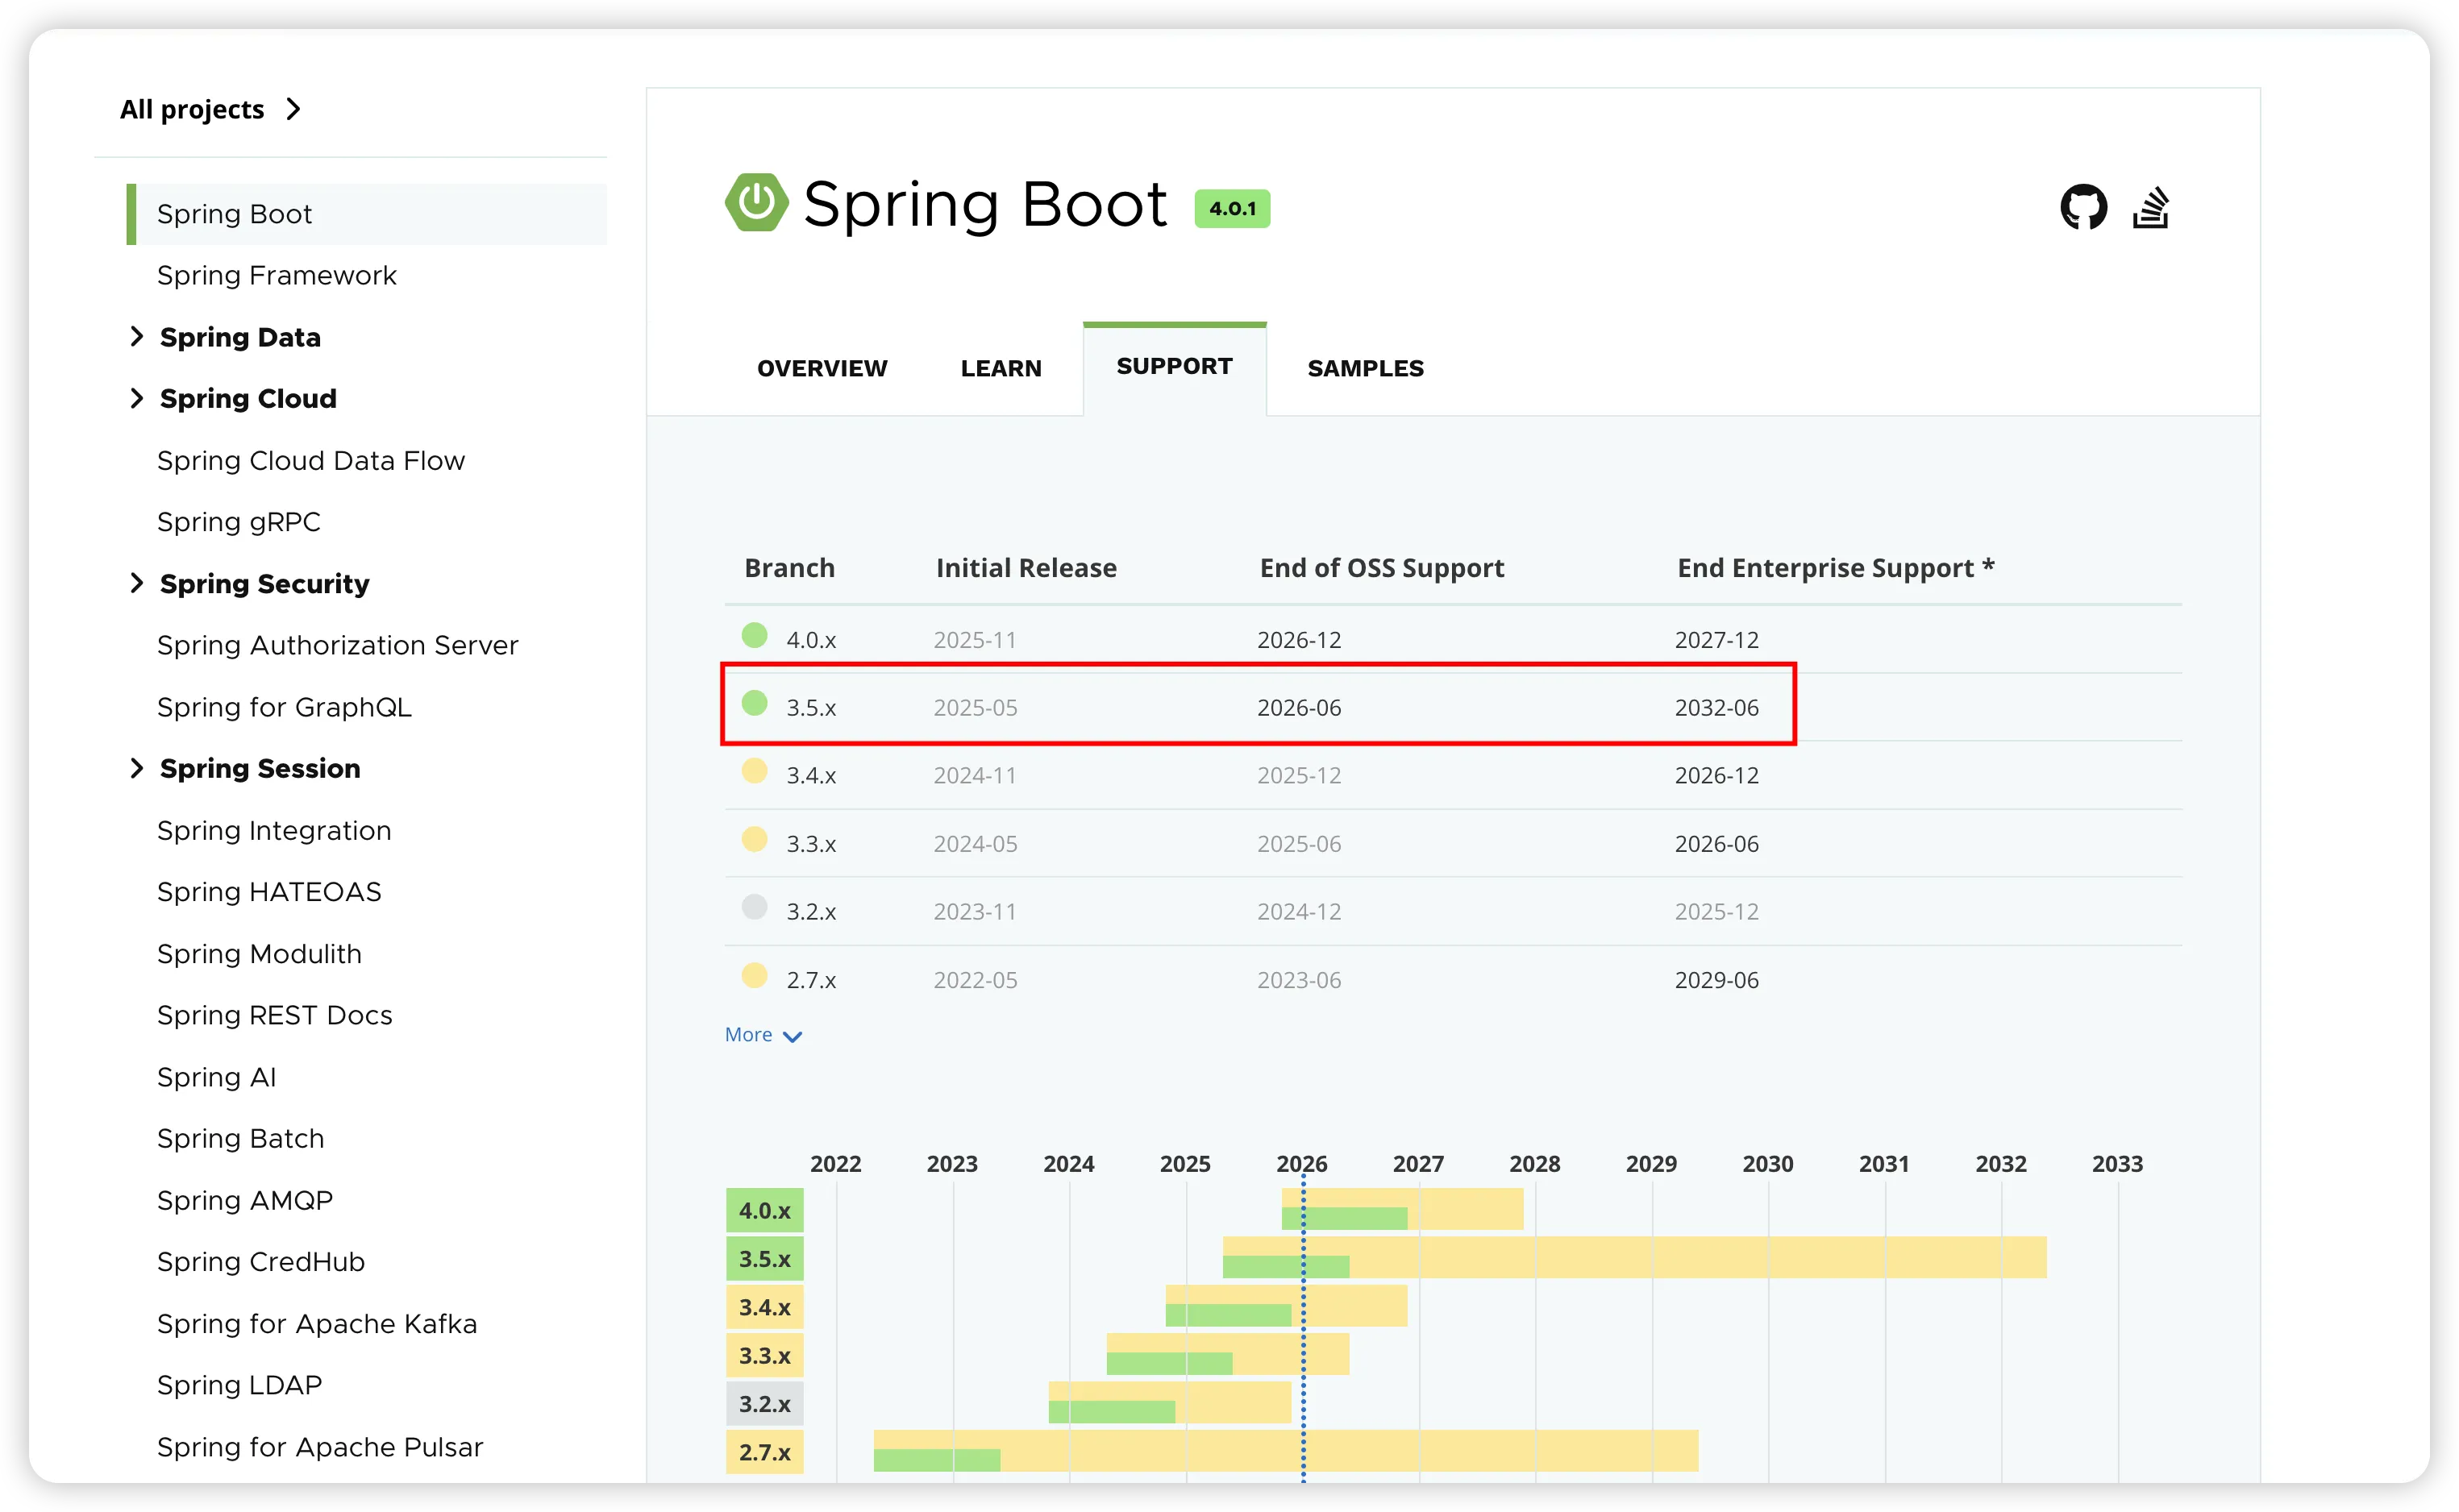
Task: Expand the Spring Data tree section
Action: 137,337
